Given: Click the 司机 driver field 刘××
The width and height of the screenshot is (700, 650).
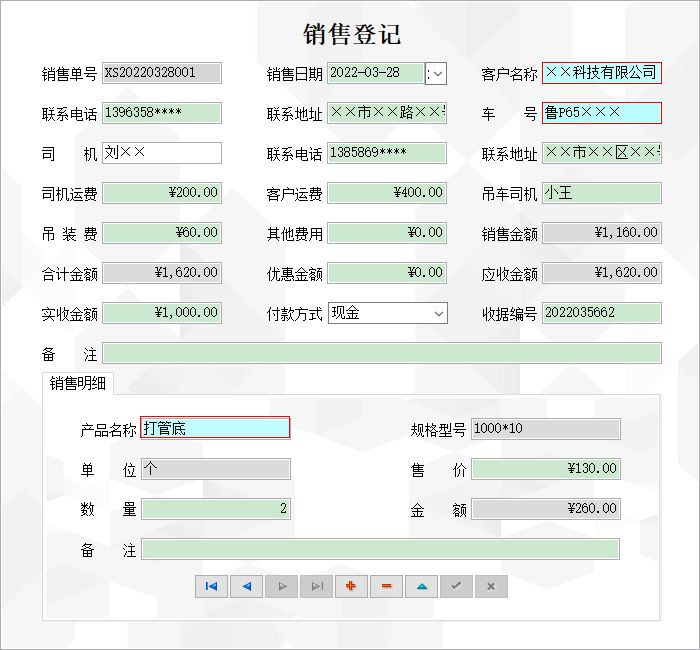Looking at the screenshot, I should [162, 153].
